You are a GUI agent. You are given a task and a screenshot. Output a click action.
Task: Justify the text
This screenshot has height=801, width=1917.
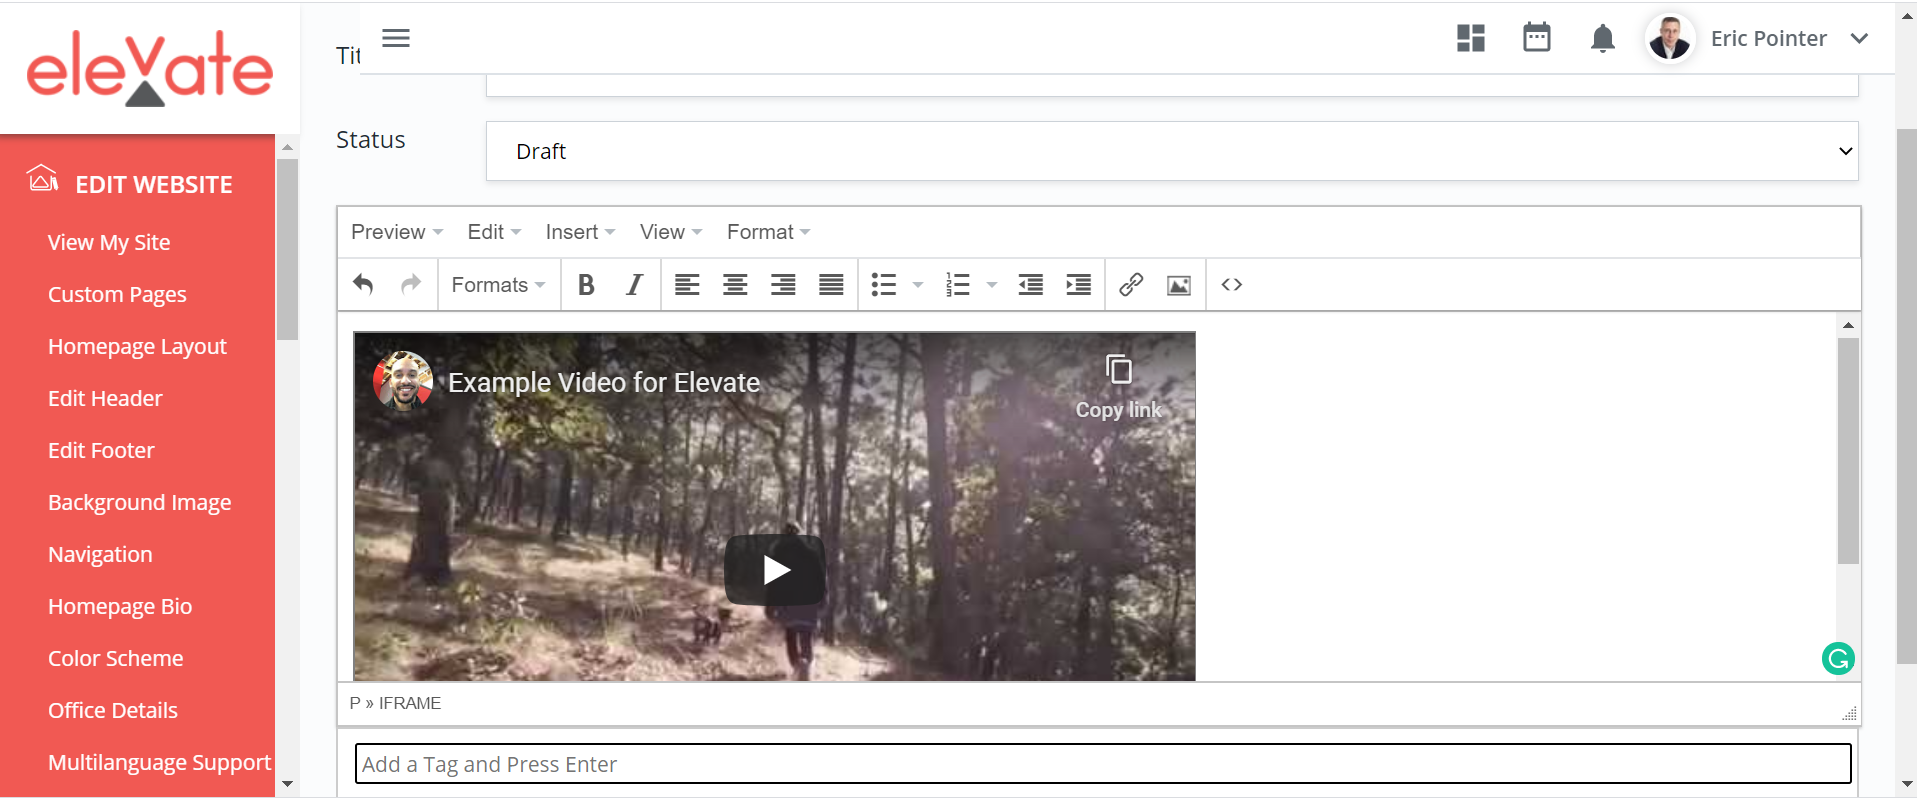click(831, 285)
